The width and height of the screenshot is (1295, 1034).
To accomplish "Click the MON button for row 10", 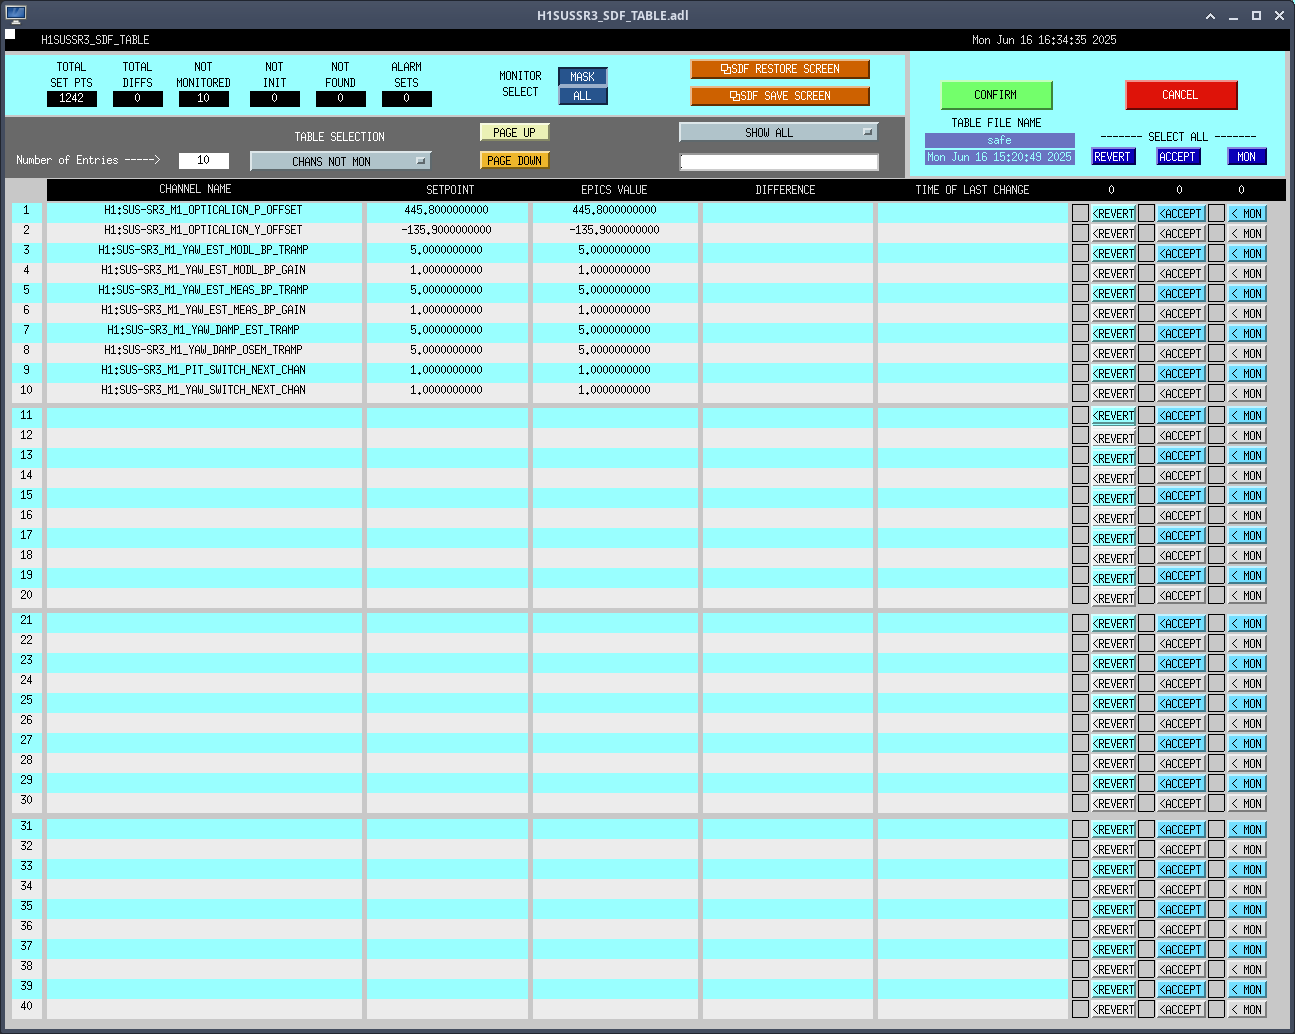I will click(x=1247, y=394).
